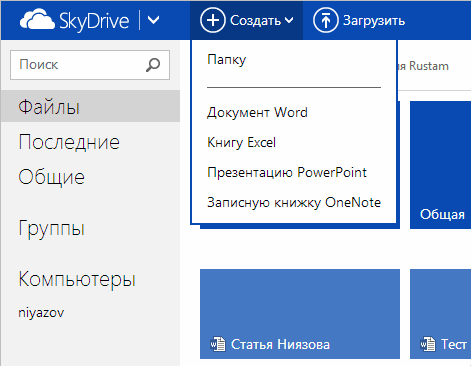Choose Презентацию PowerPoint menu entry
This screenshot has height=366, width=471.
coord(287,173)
